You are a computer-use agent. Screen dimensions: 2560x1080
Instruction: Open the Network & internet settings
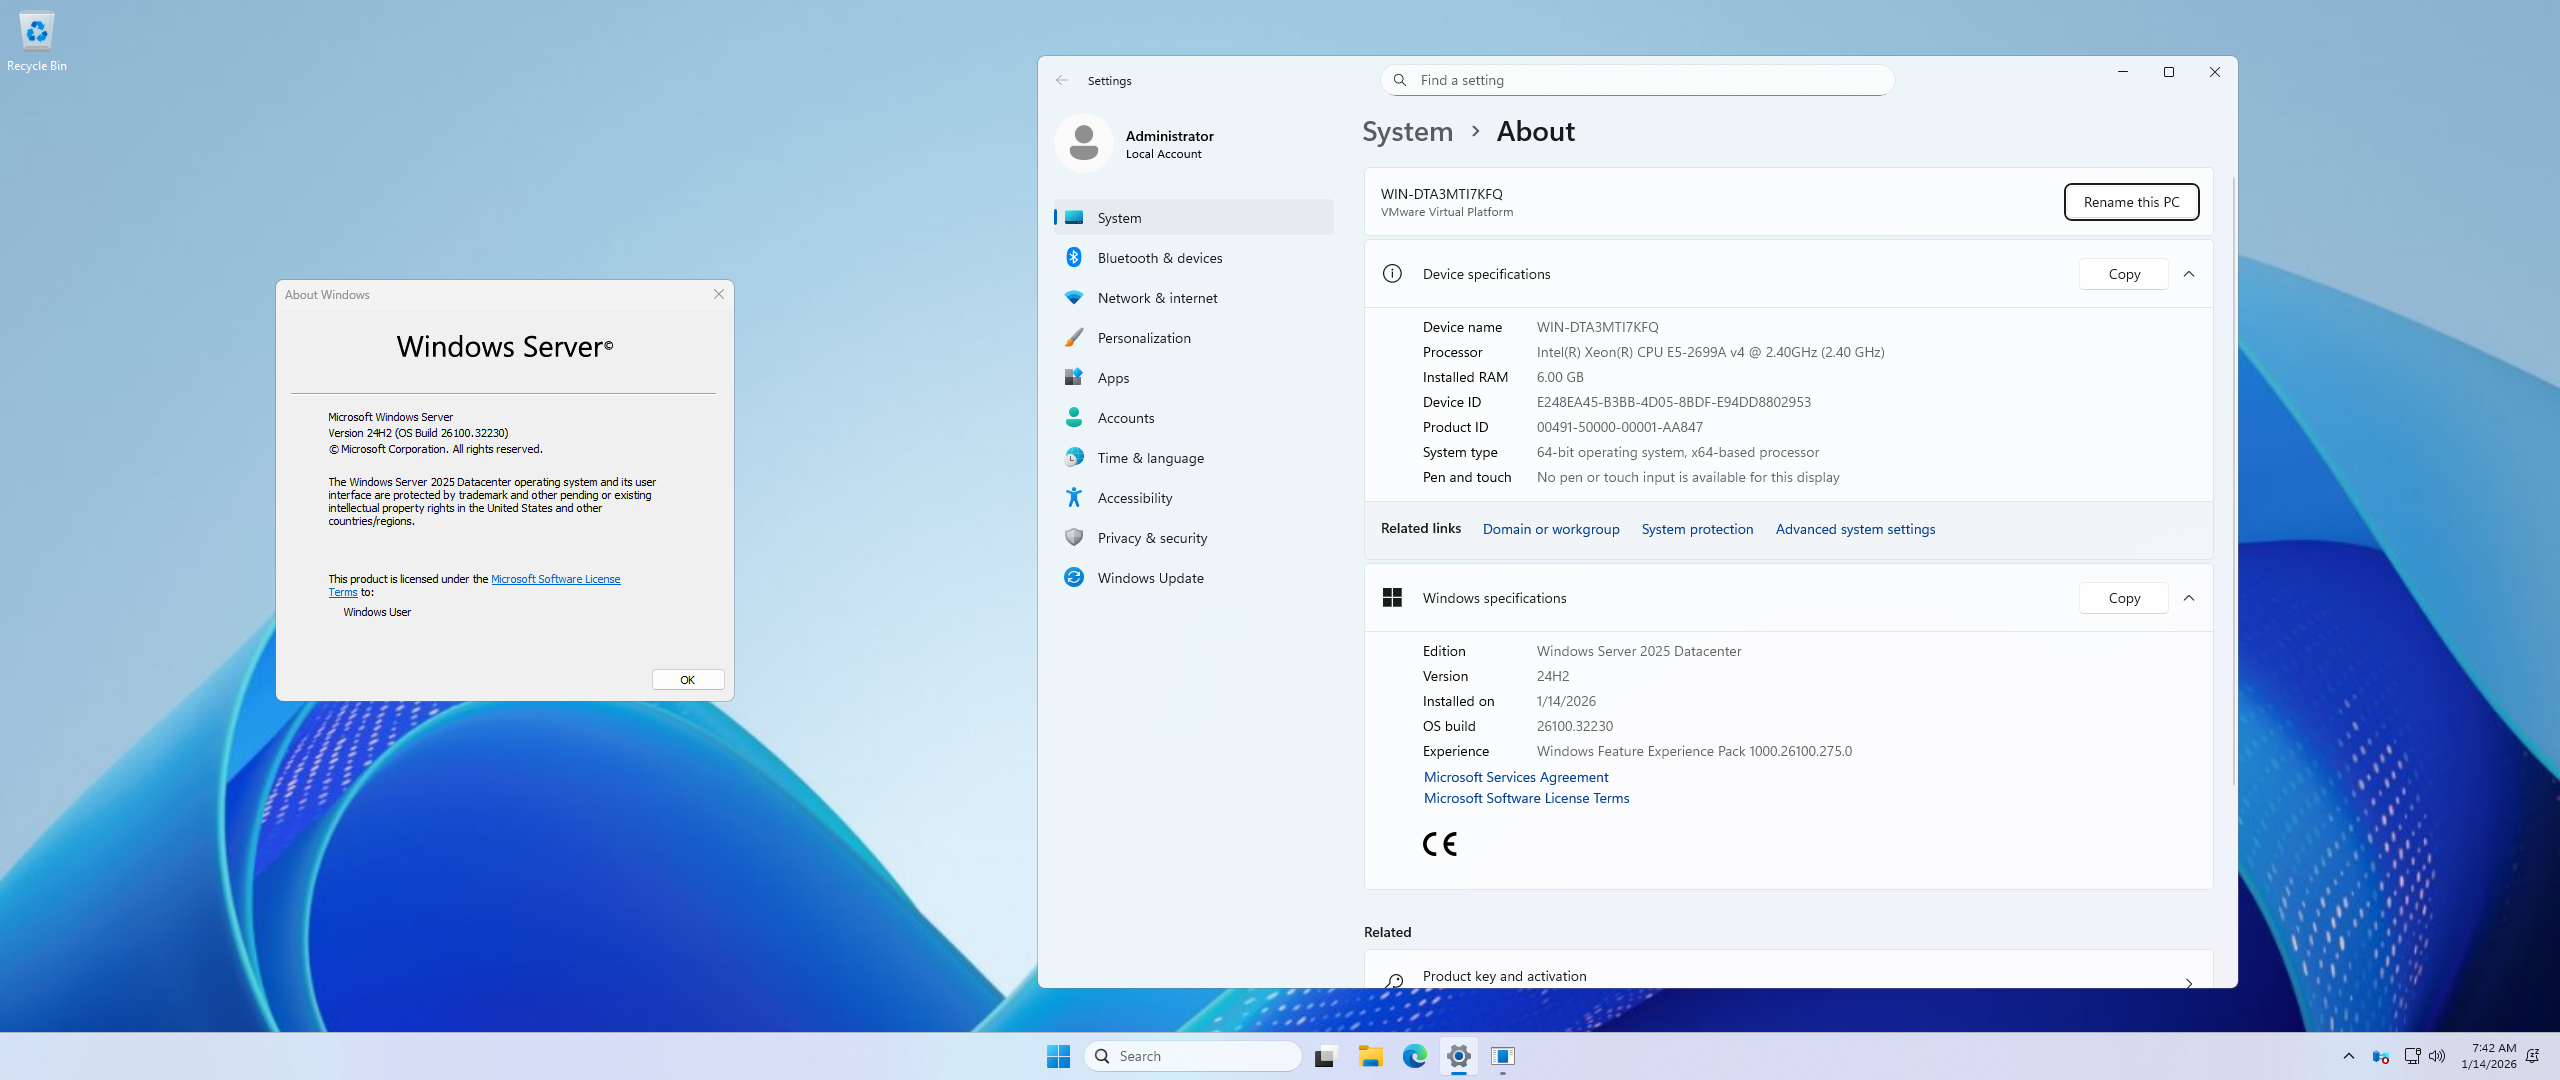(1157, 298)
